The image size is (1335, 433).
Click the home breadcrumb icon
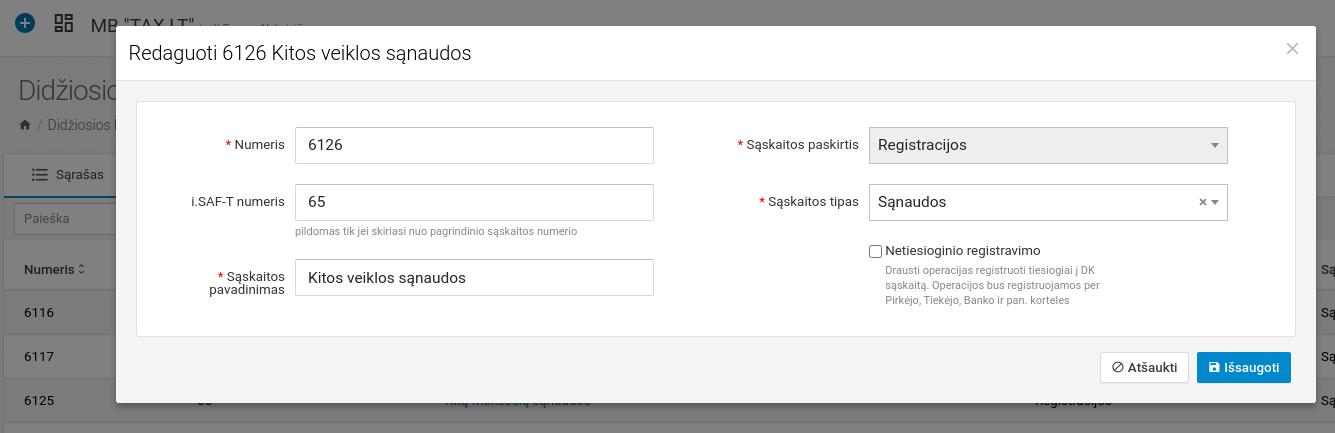25,125
